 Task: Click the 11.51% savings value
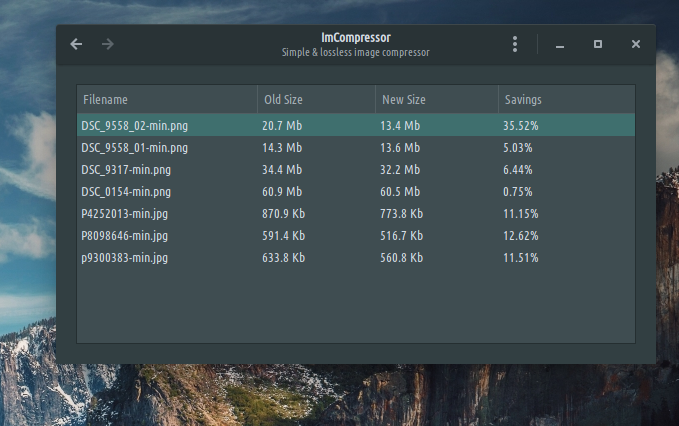point(521,258)
